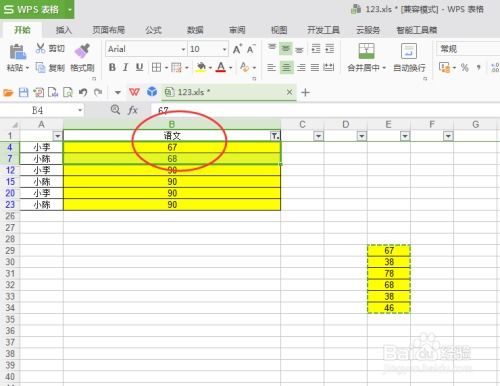Open the filter dropdown on column B header

[x=275, y=136]
